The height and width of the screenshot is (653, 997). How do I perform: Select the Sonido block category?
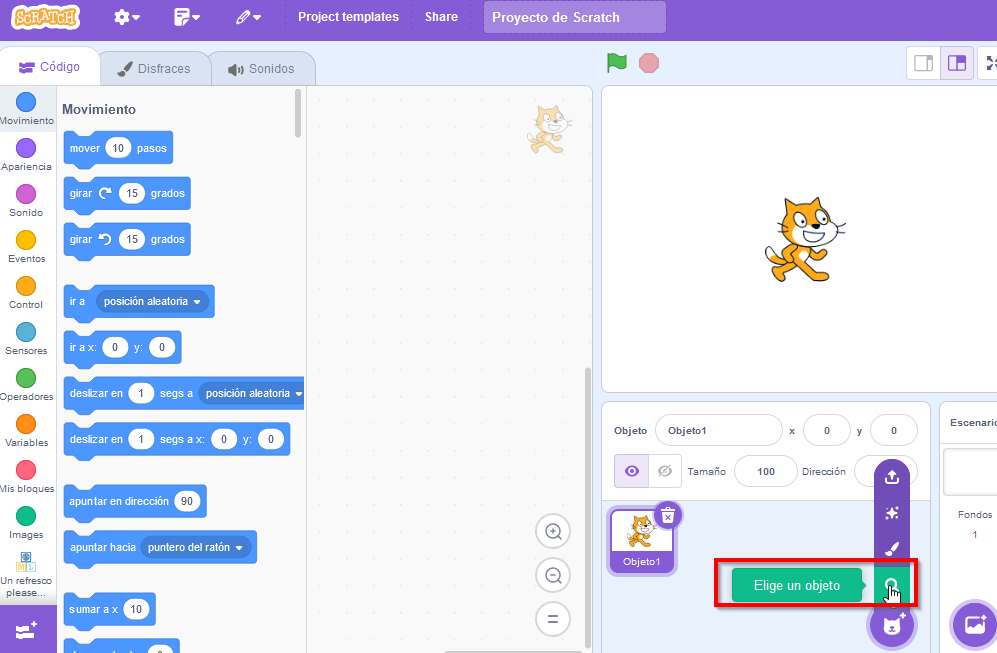[x=26, y=201]
